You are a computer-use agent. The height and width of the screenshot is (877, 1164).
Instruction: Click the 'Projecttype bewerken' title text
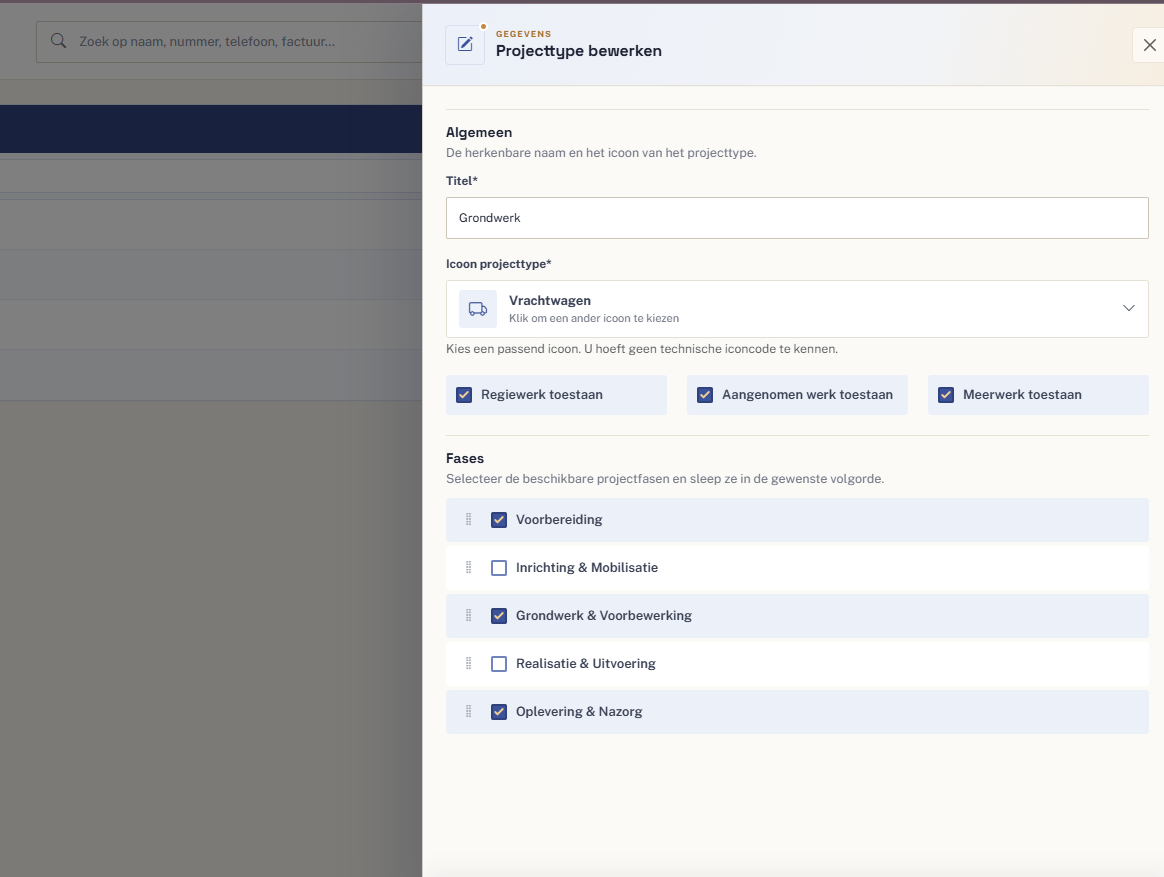[x=579, y=50]
